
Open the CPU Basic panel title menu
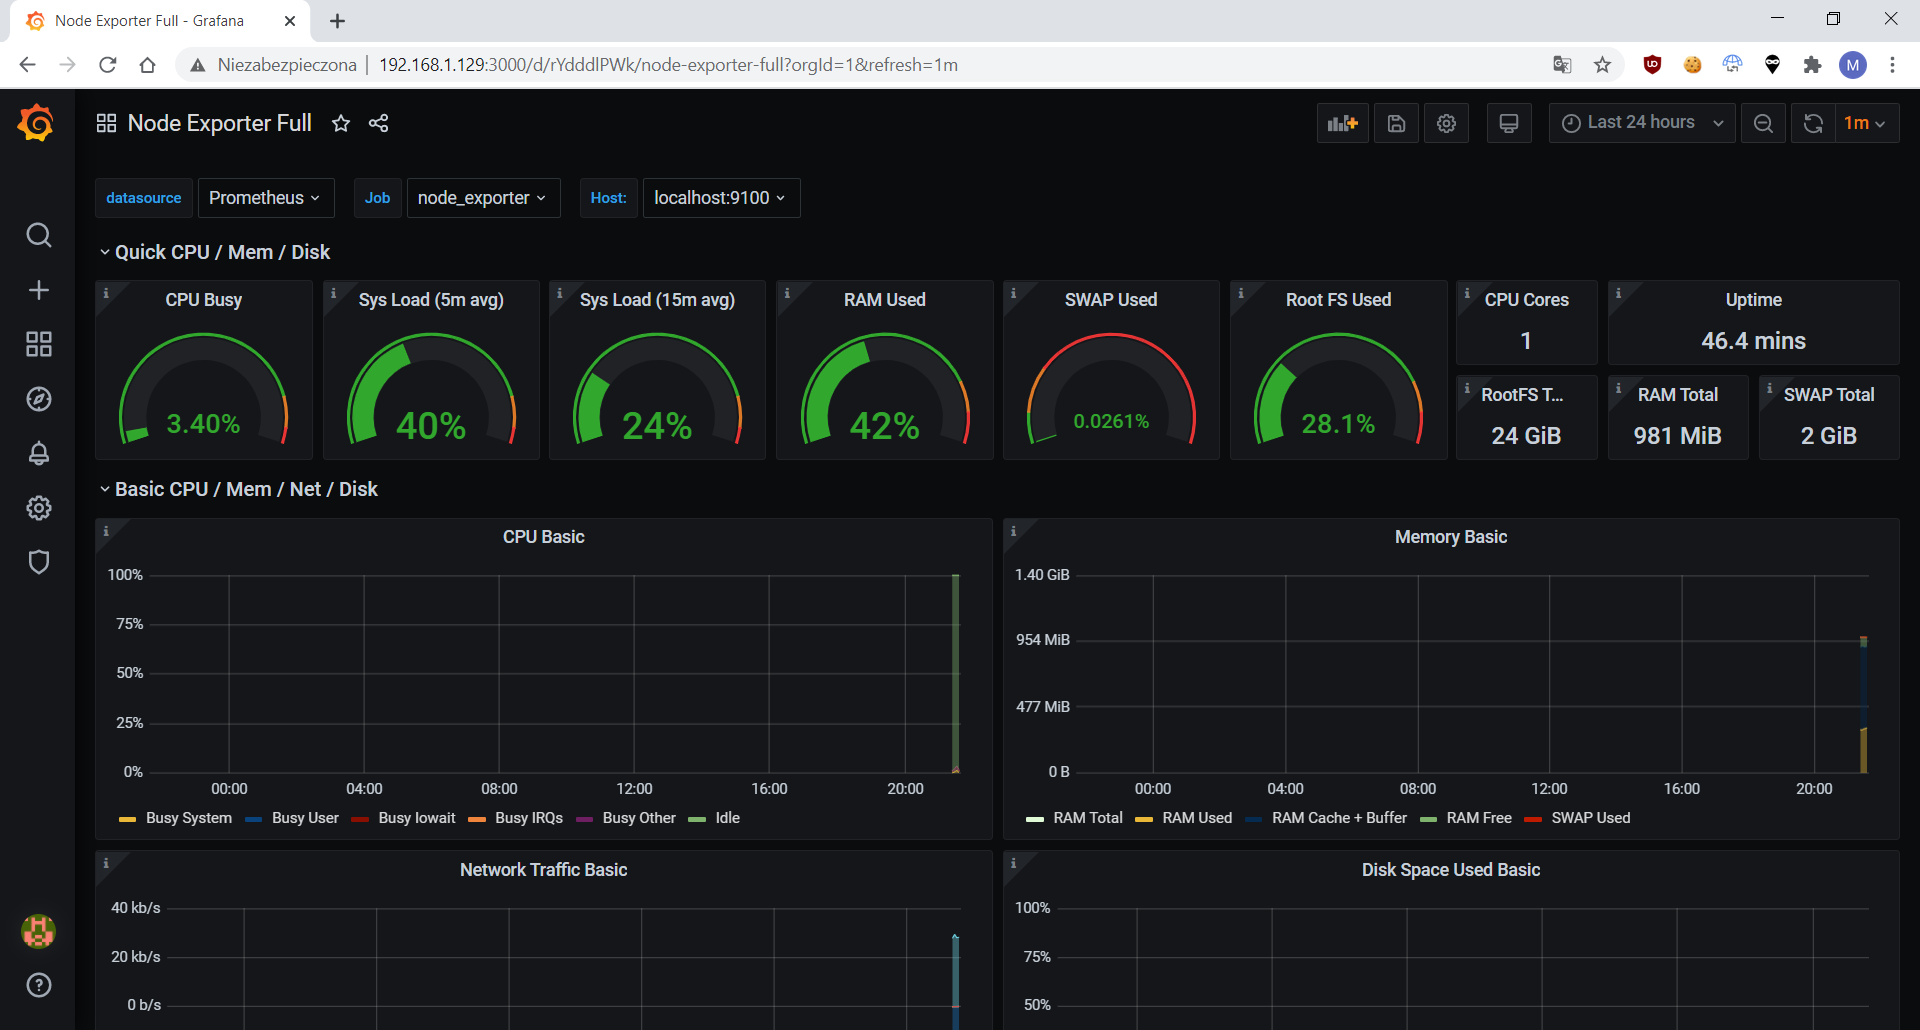pos(543,537)
